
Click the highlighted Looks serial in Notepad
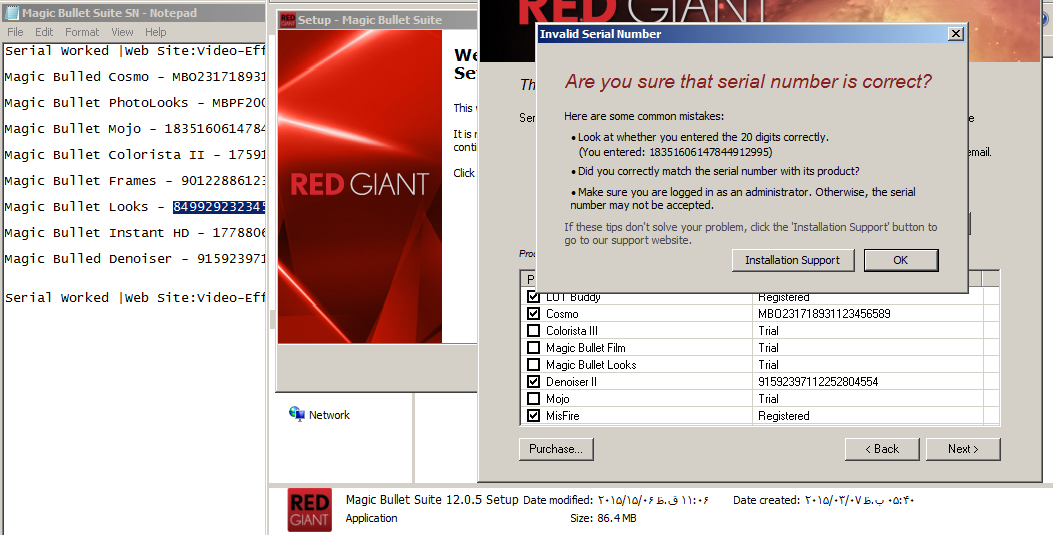click(219, 207)
